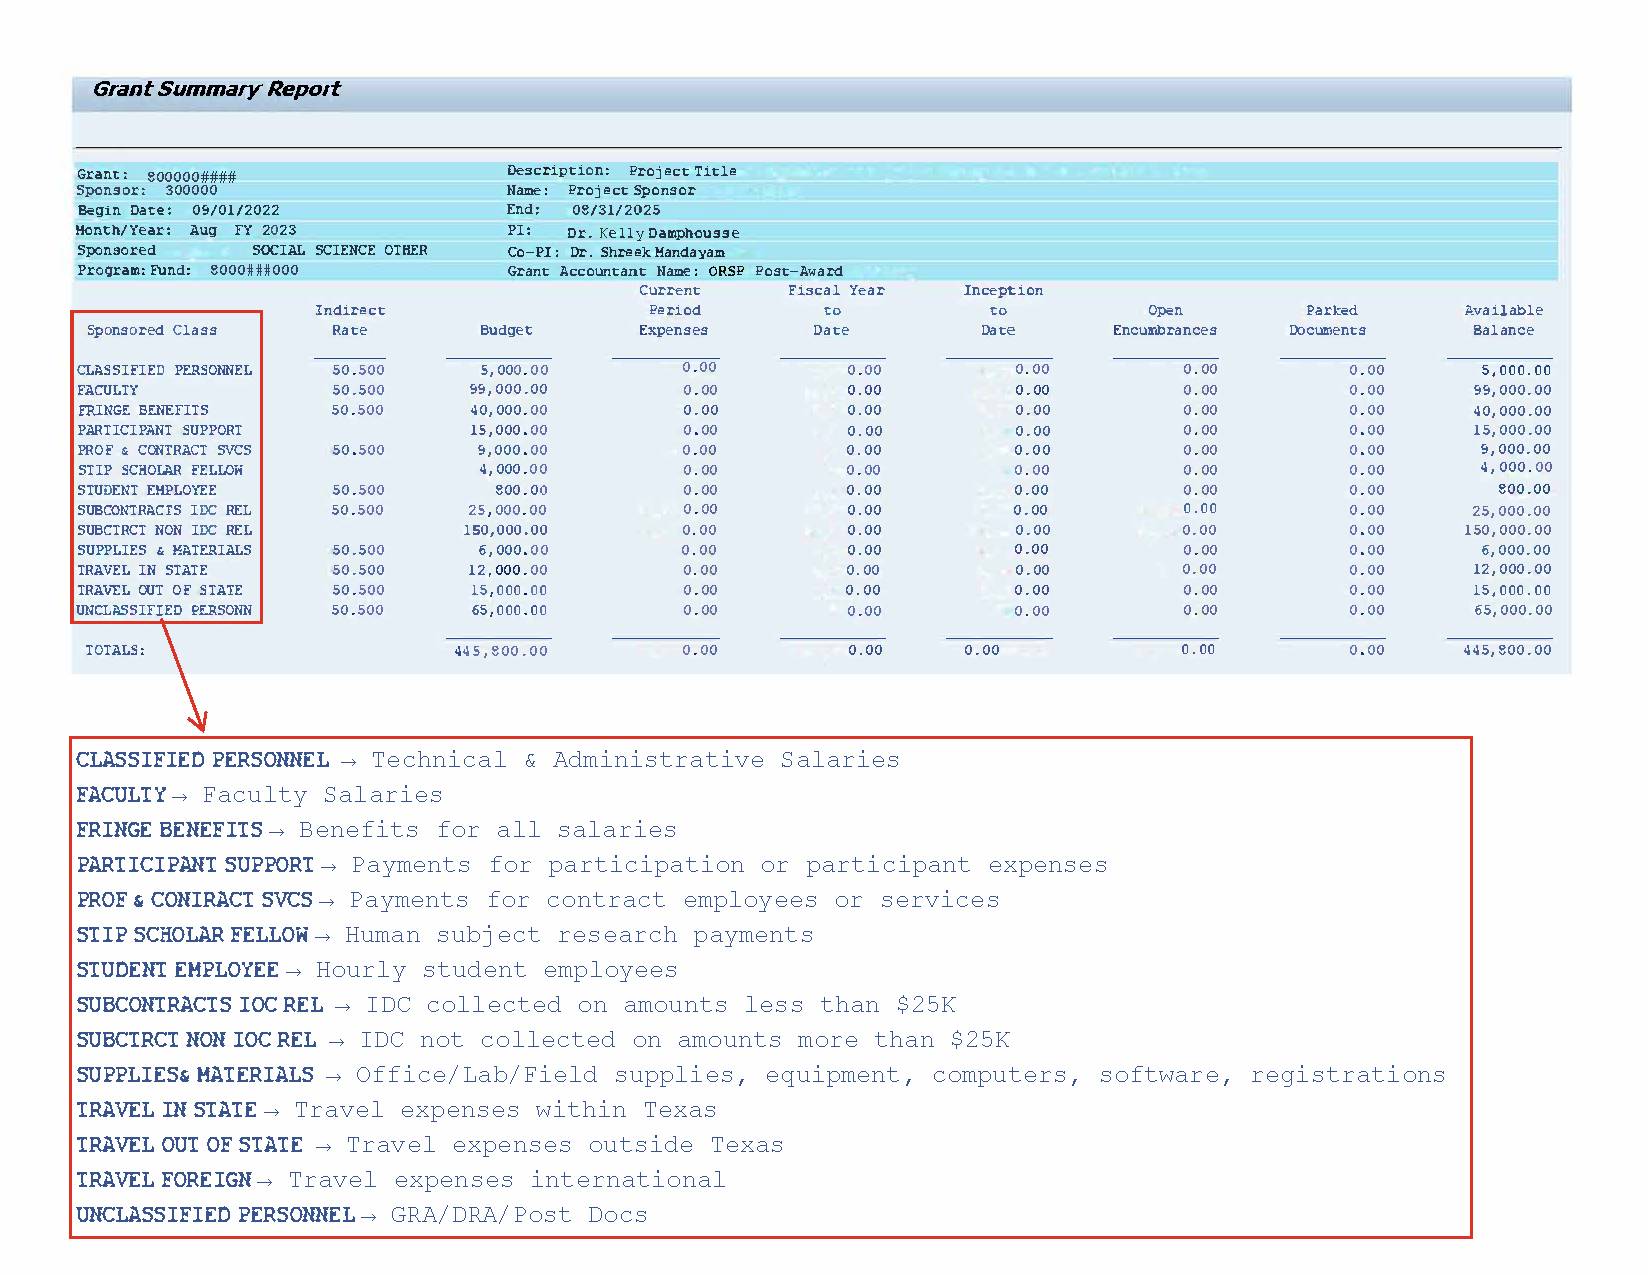This screenshot has height=1275, width=1650.
Task: Select the UNCLASSIFIED PERSONNEL legend label
Action: [216, 1215]
